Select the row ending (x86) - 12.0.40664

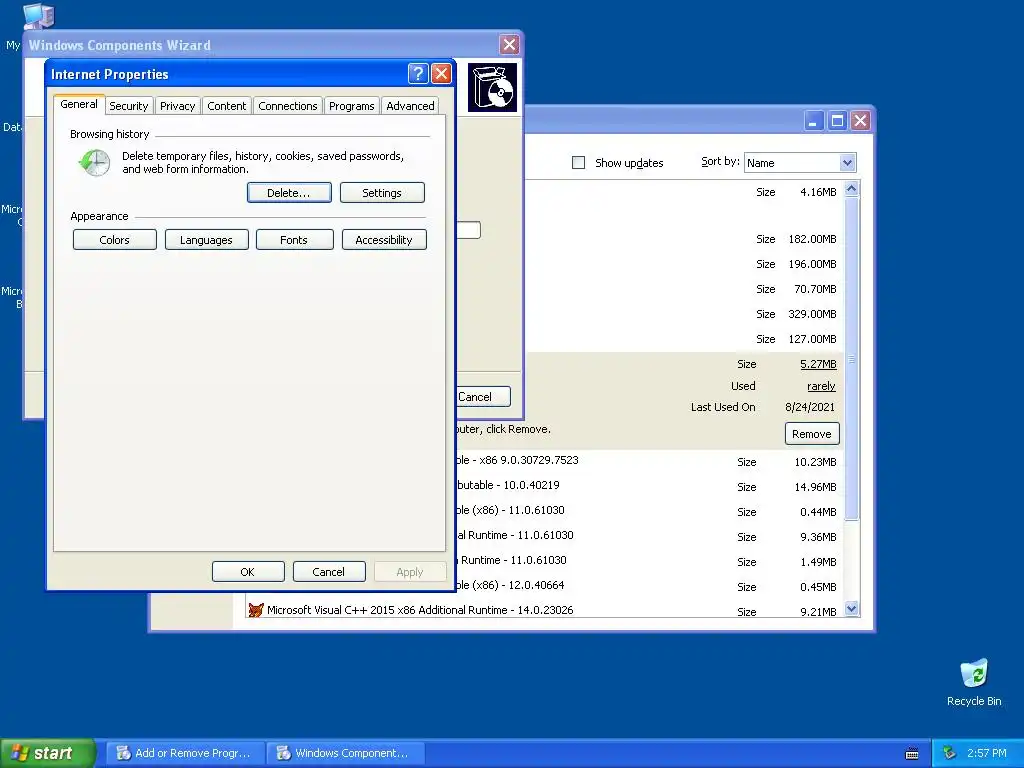pos(650,586)
